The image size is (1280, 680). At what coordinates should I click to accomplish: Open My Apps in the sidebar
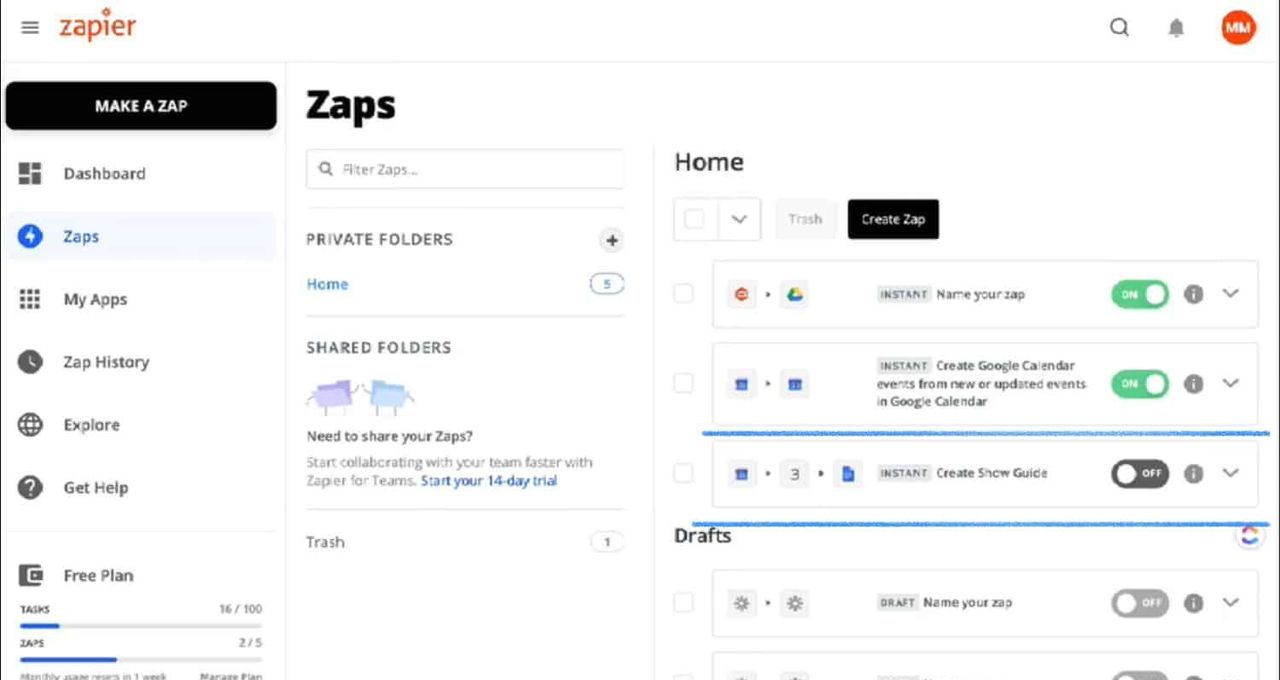tap(95, 299)
